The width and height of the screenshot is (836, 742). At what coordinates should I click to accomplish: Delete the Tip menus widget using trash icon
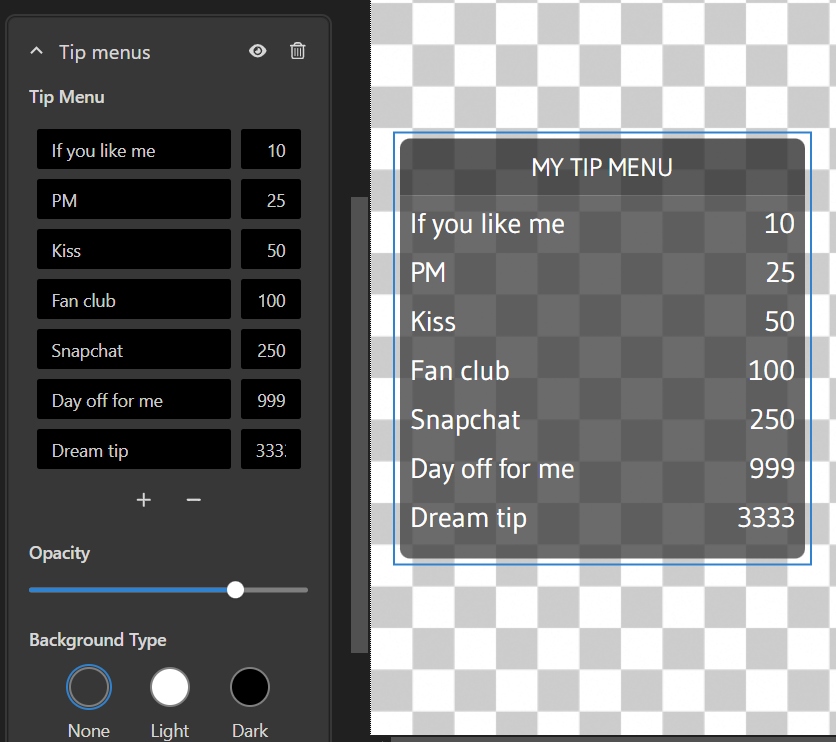click(x=297, y=50)
